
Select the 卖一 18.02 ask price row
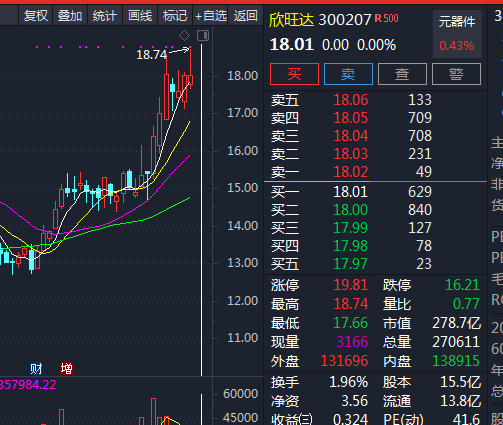(375, 172)
